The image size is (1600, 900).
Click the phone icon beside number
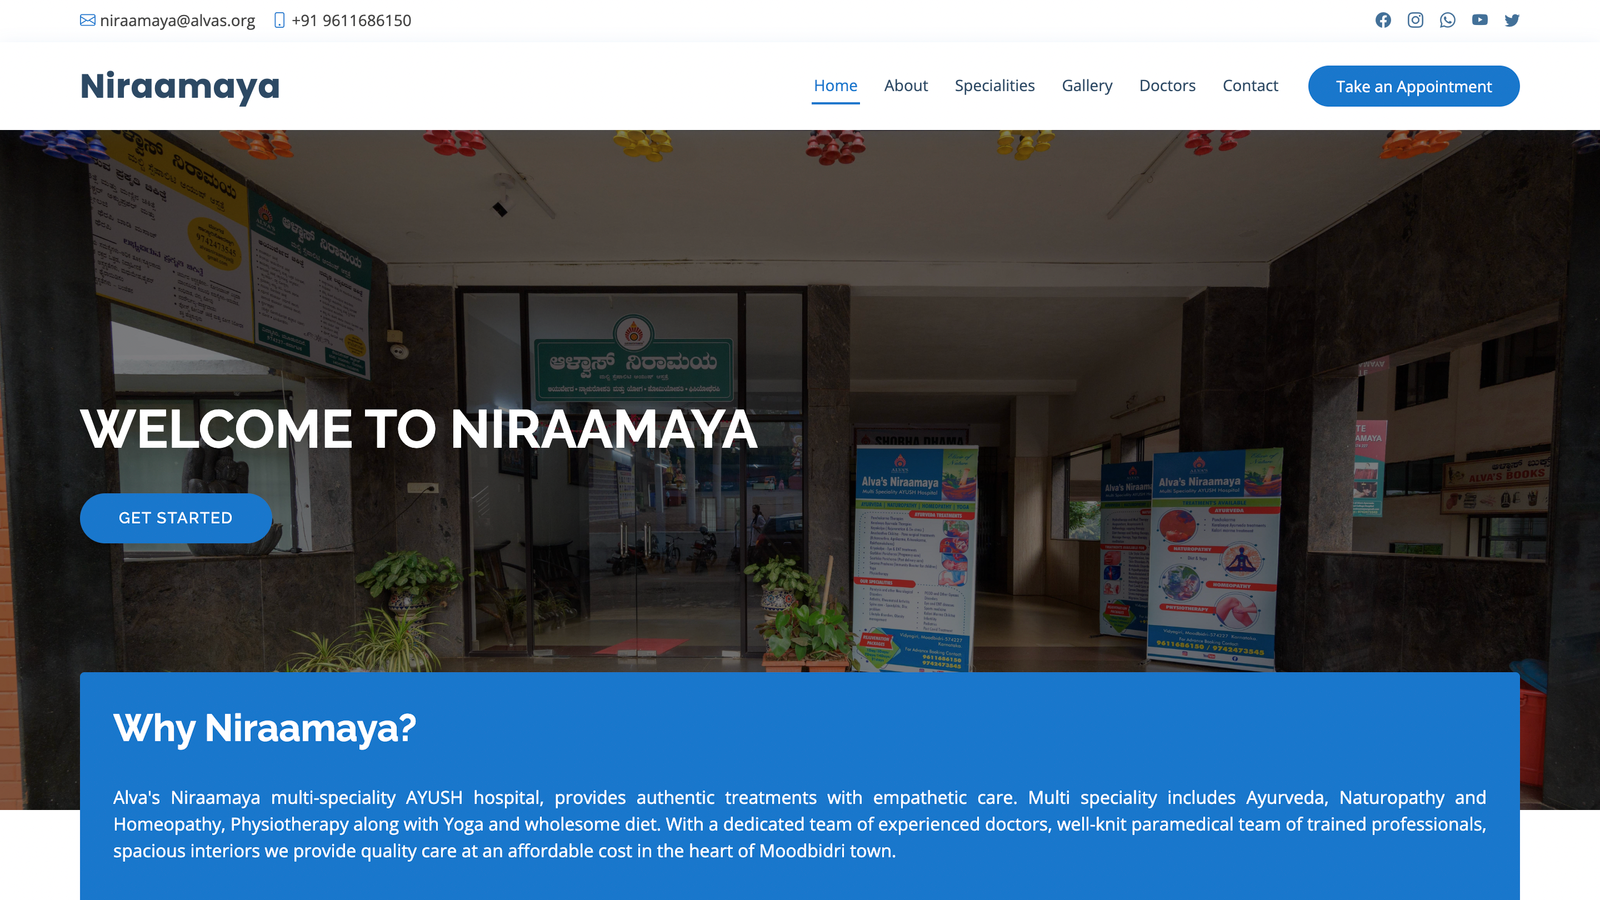pyautogui.click(x=279, y=20)
